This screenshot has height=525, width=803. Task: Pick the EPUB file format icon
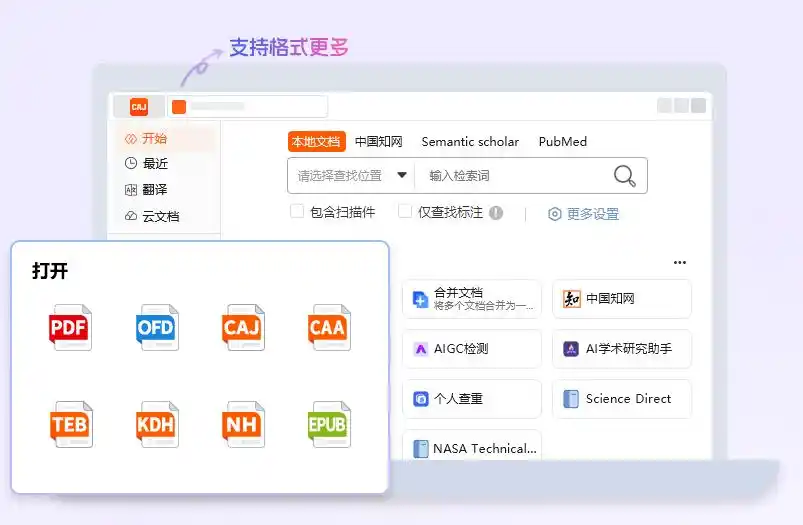click(x=329, y=424)
